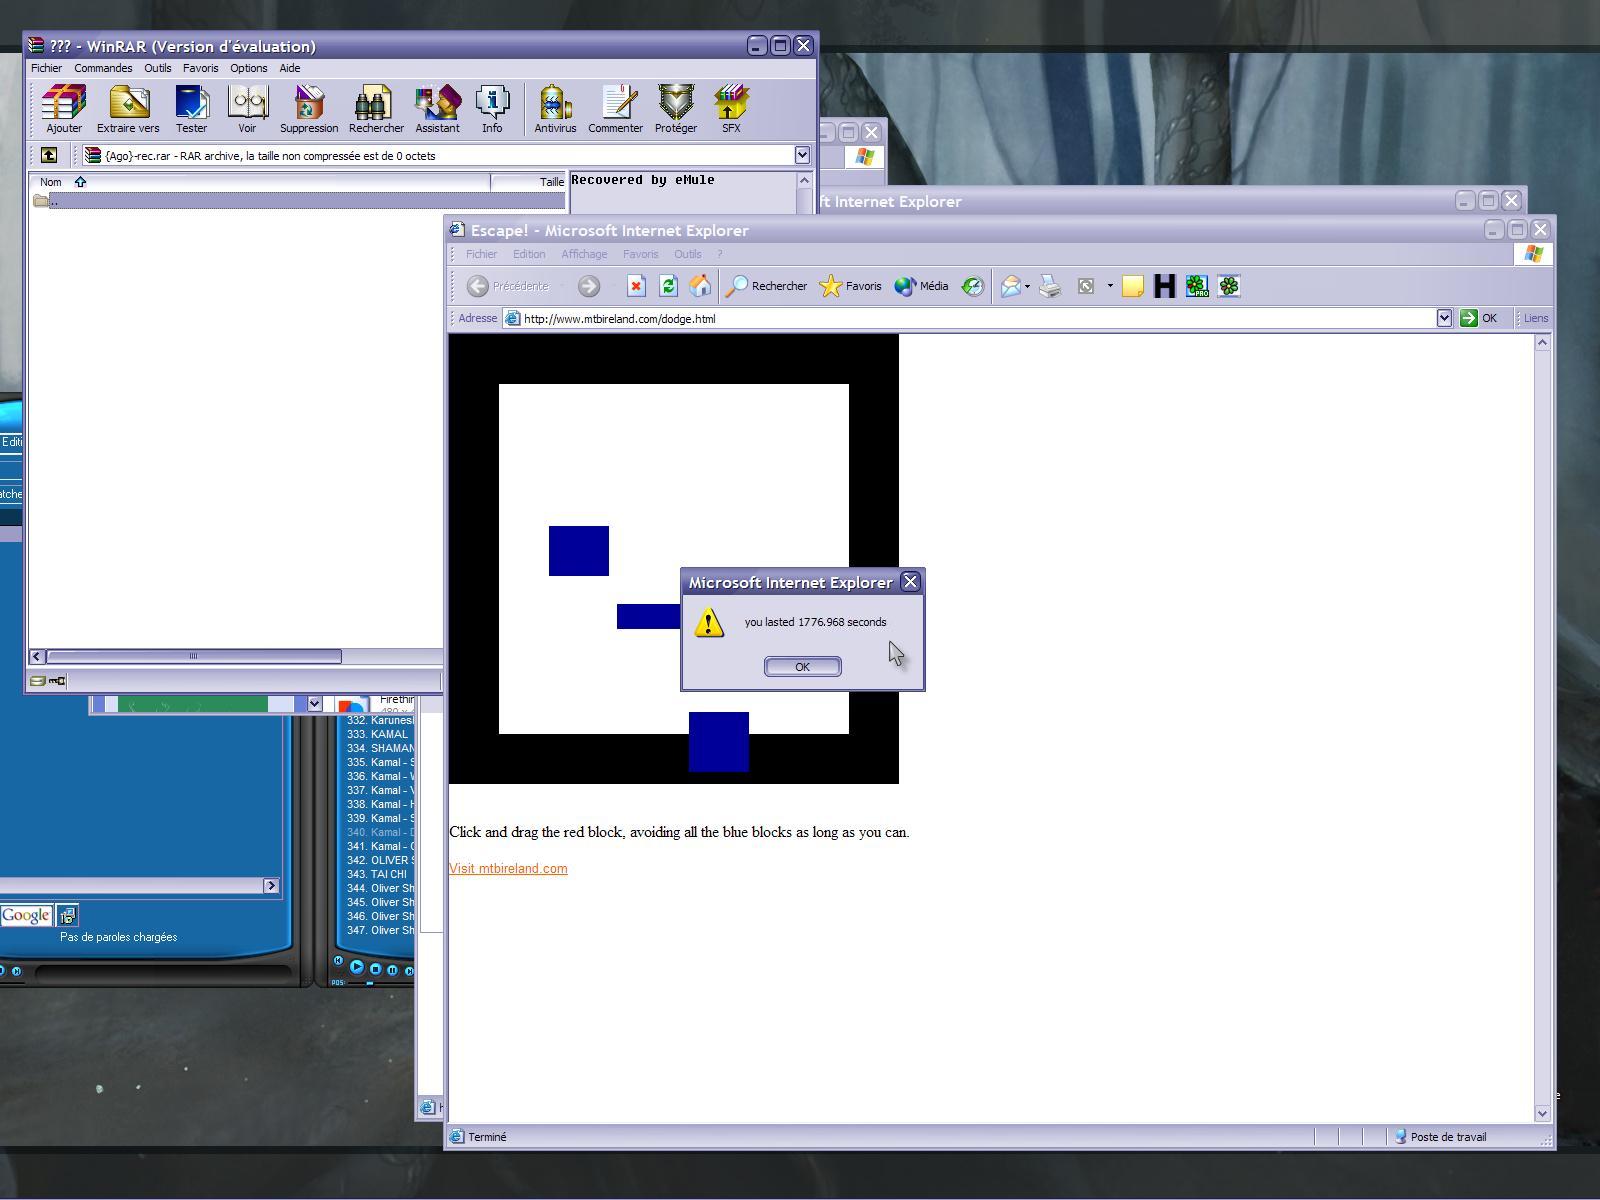
Task: Click the yellow sticky note icon
Action: tap(1132, 286)
